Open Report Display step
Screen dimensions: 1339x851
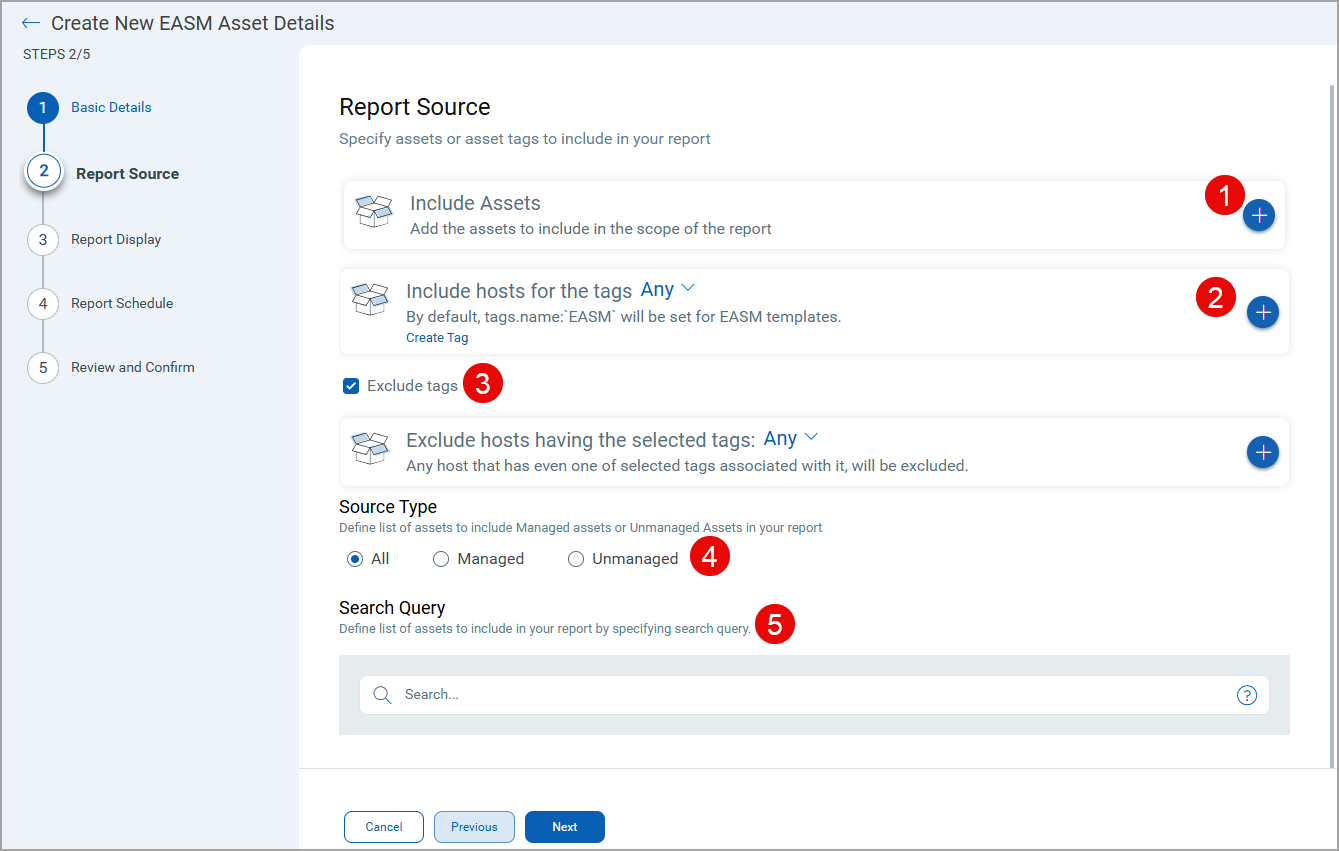pos(116,239)
